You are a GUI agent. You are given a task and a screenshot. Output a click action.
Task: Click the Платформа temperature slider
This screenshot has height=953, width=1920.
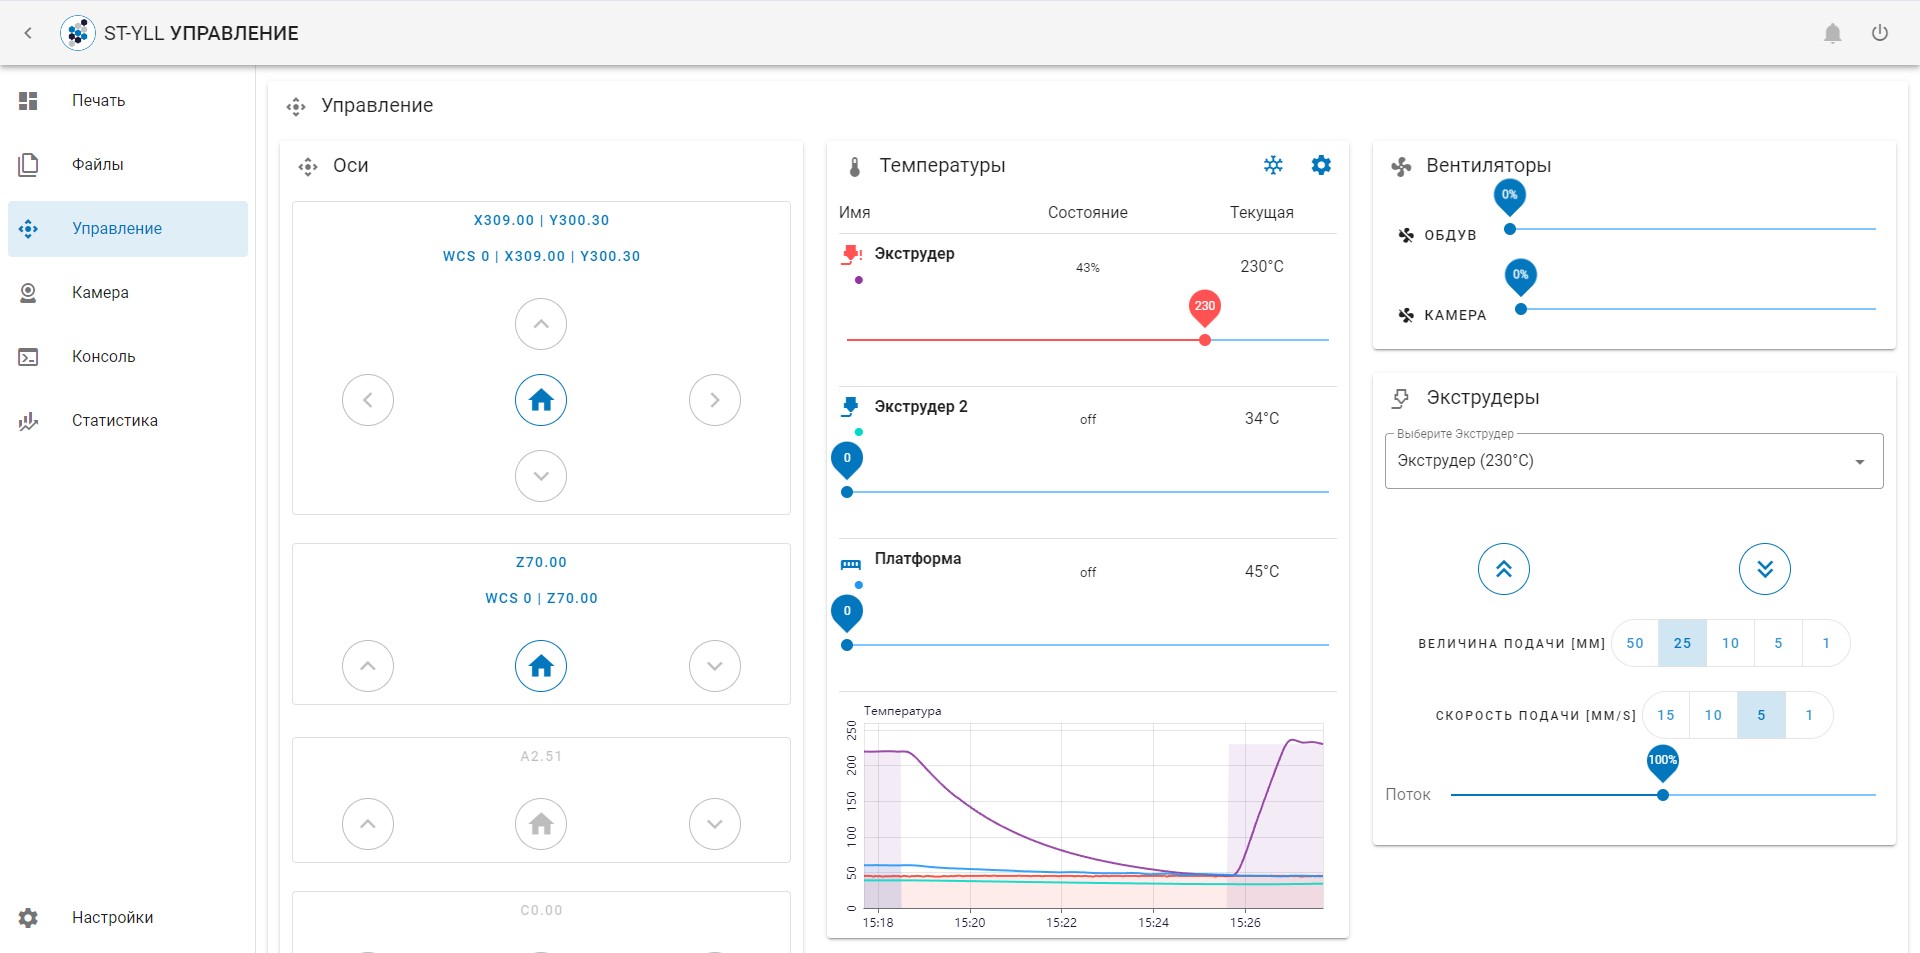tap(1088, 645)
